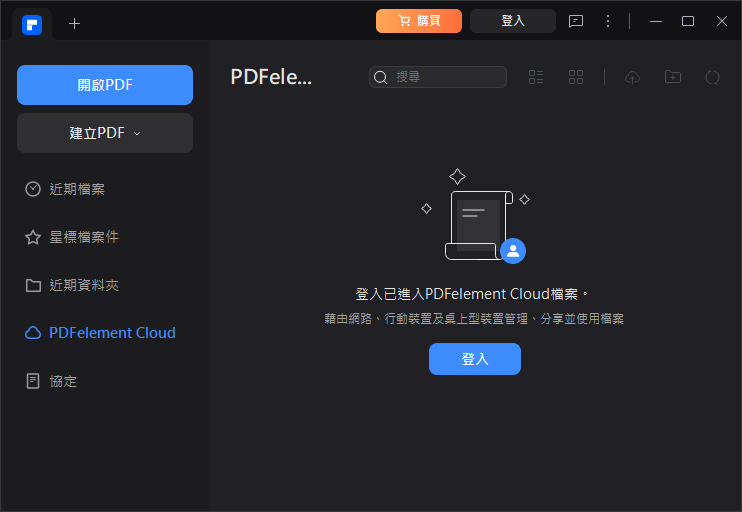Click the PDFelement home logo tab
Screen dimensions: 742x512
click(x=32, y=24)
